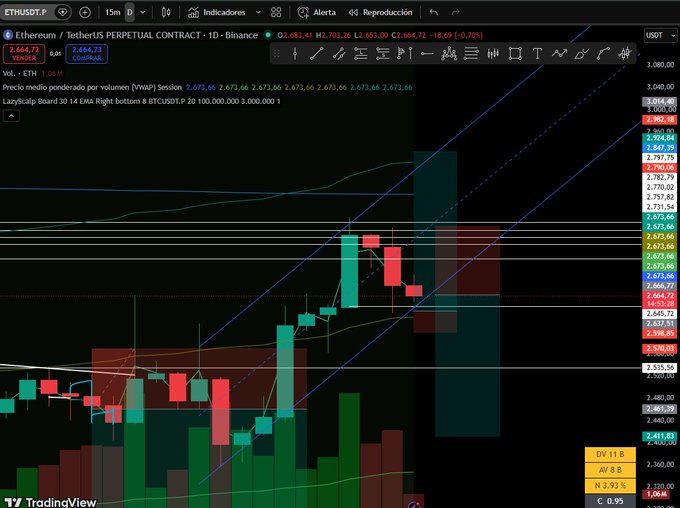Click the 2.461,39 grey price label

tap(660, 409)
